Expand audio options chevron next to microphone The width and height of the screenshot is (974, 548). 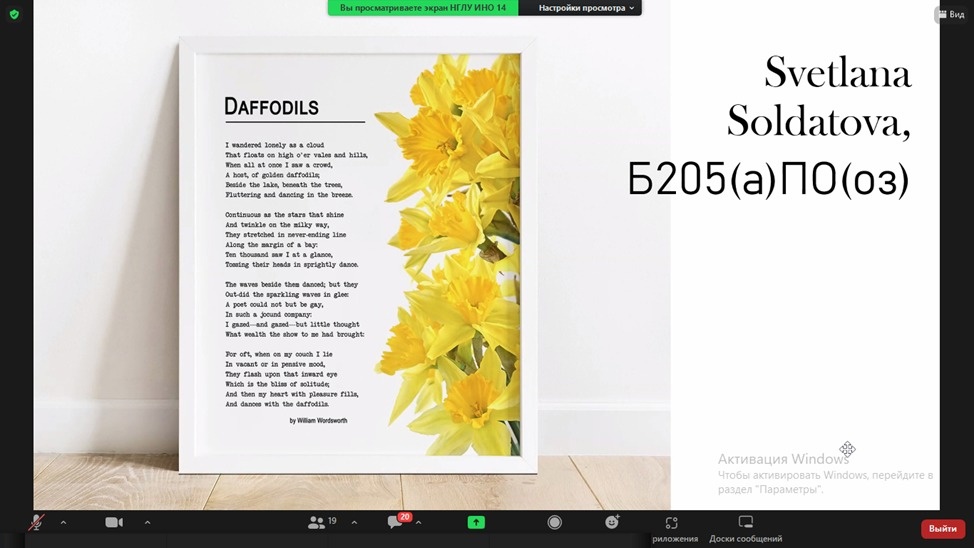point(63,523)
